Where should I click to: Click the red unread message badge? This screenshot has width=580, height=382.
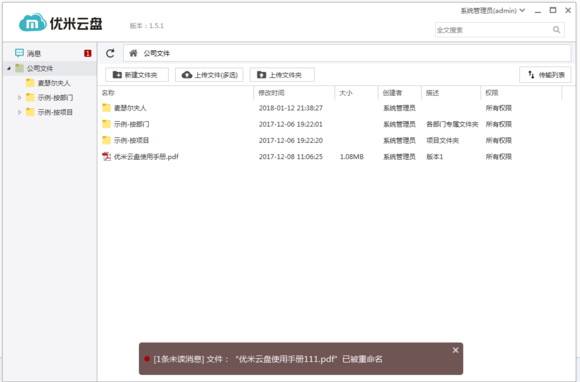88,53
